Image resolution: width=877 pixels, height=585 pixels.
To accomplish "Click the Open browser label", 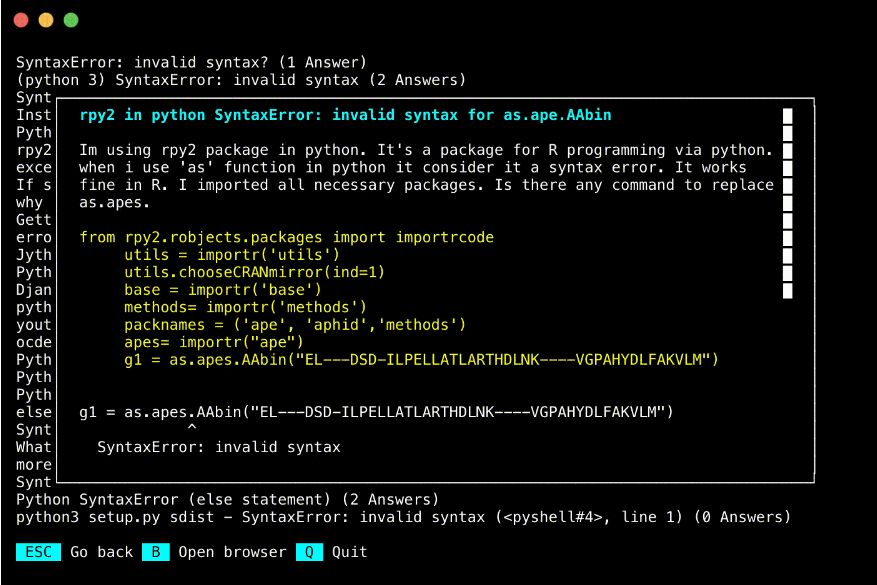I will tap(232, 552).
